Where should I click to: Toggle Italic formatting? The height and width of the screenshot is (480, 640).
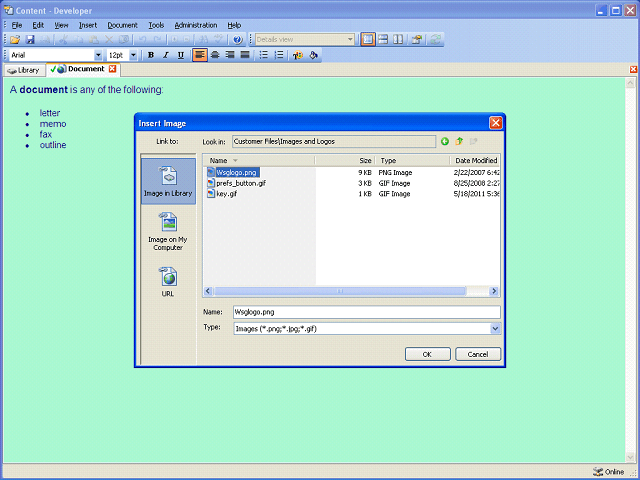point(166,55)
